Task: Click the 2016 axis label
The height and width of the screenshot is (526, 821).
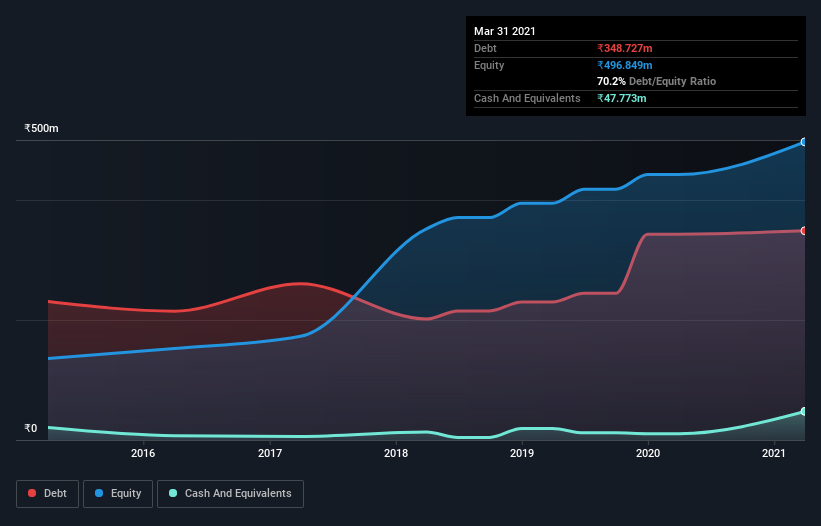Action: click(x=143, y=453)
